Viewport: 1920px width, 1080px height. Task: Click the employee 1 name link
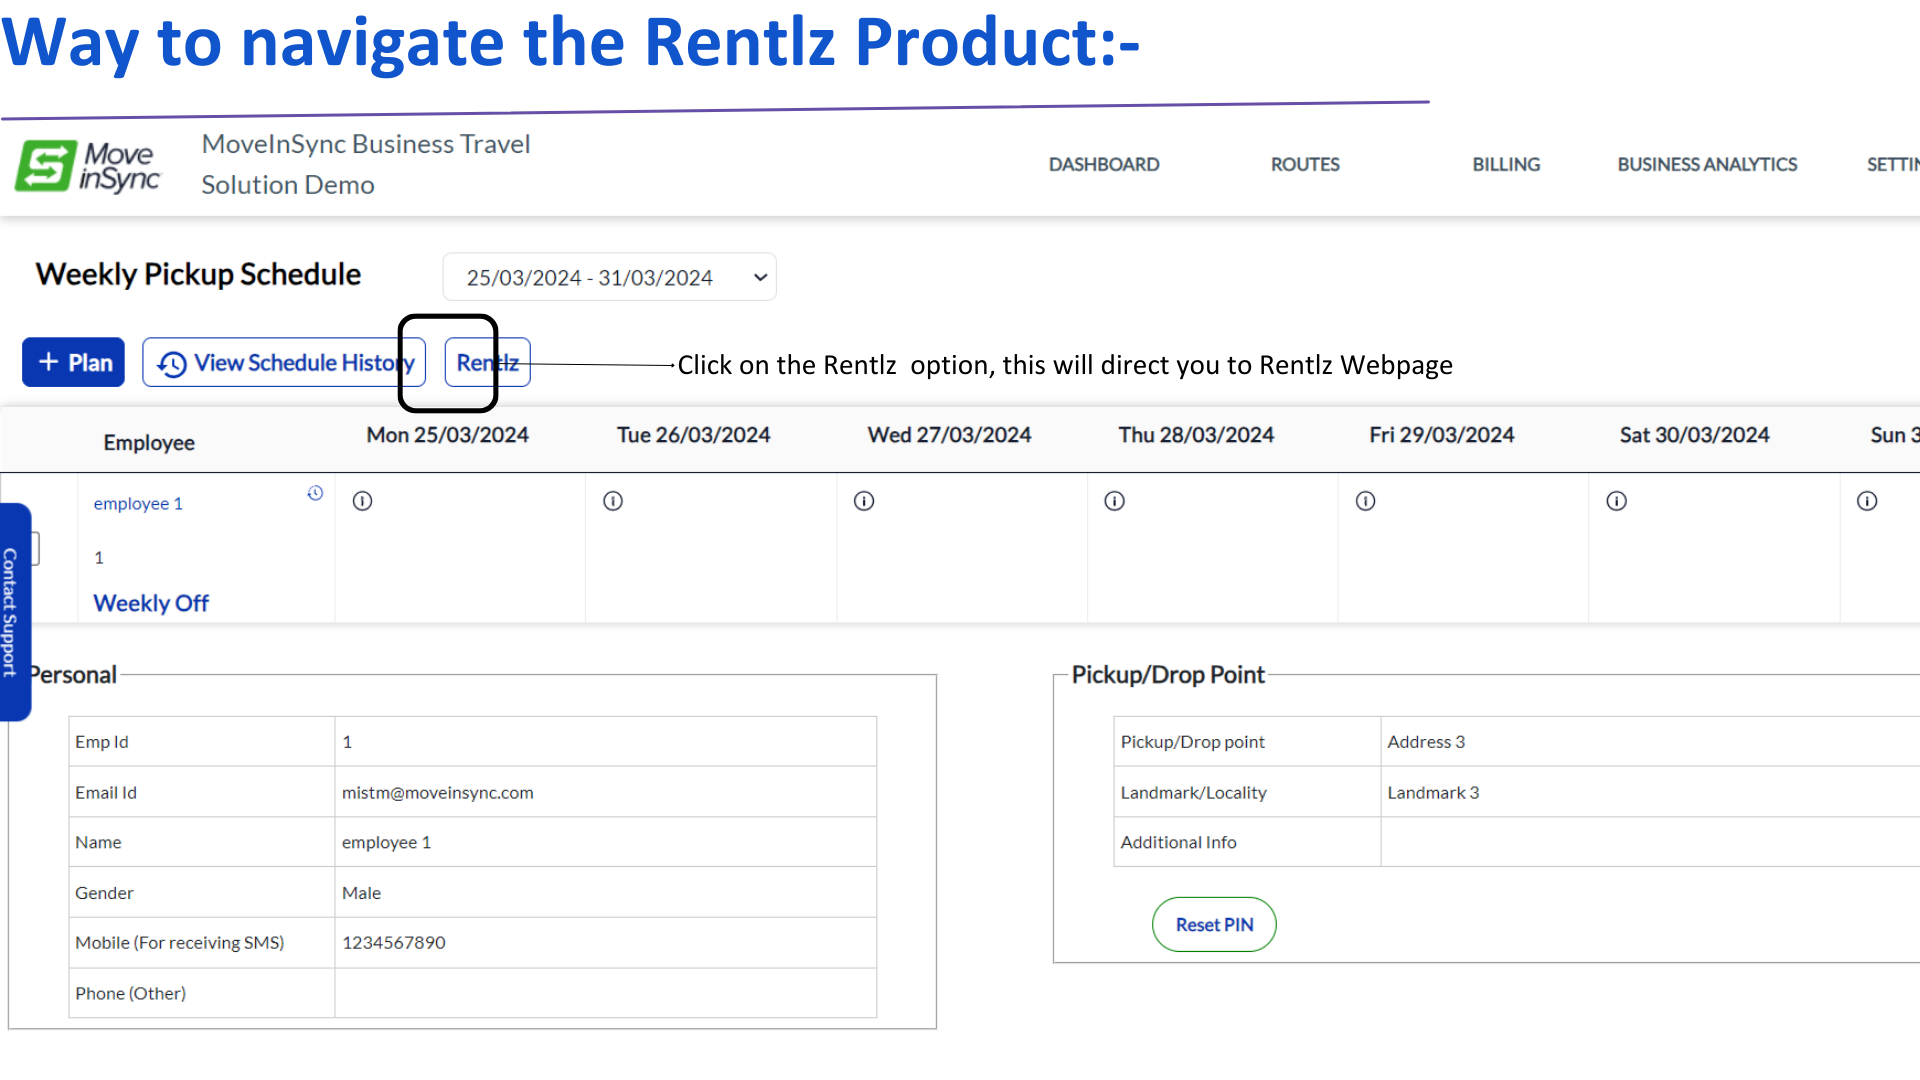tap(138, 504)
